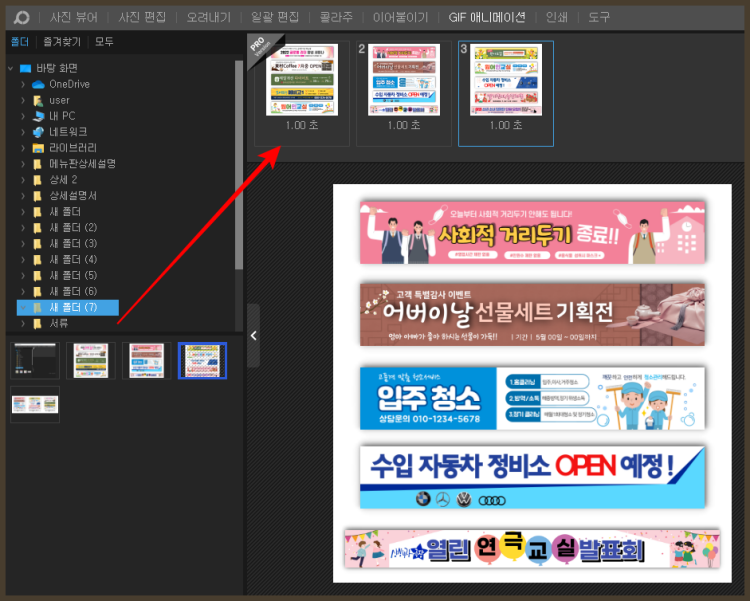Open the 도구 menu
750x601 pixels.
point(599,18)
